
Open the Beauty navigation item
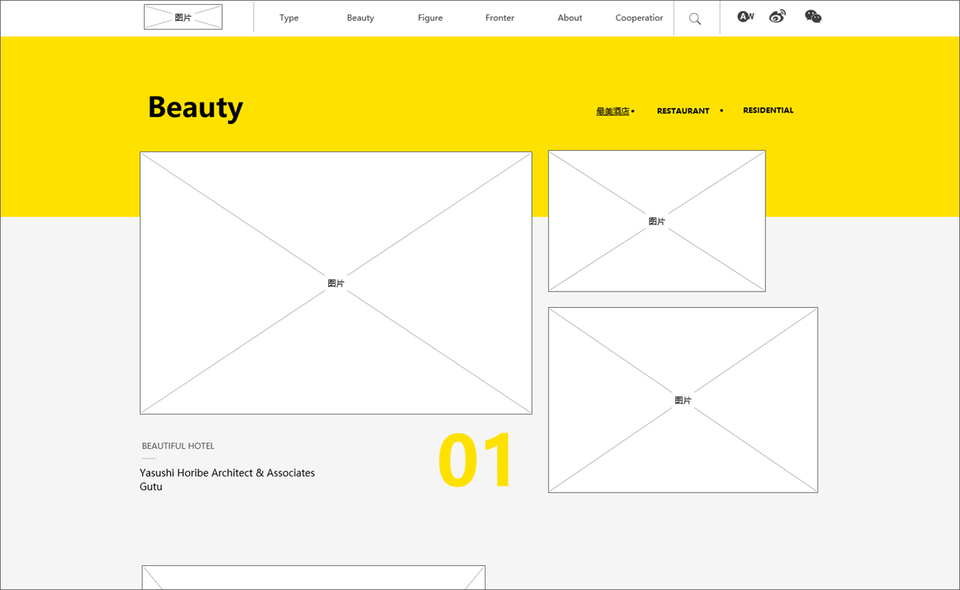(360, 18)
